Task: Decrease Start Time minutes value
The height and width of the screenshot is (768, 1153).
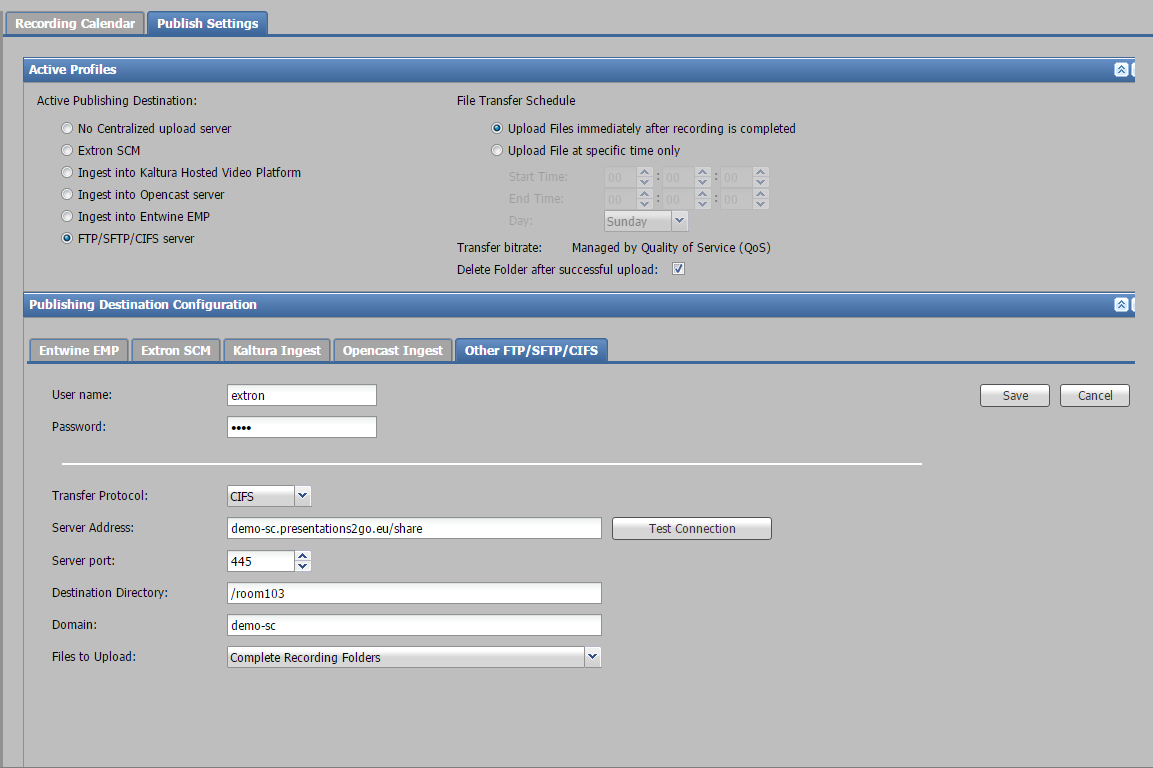Action: point(702,182)
